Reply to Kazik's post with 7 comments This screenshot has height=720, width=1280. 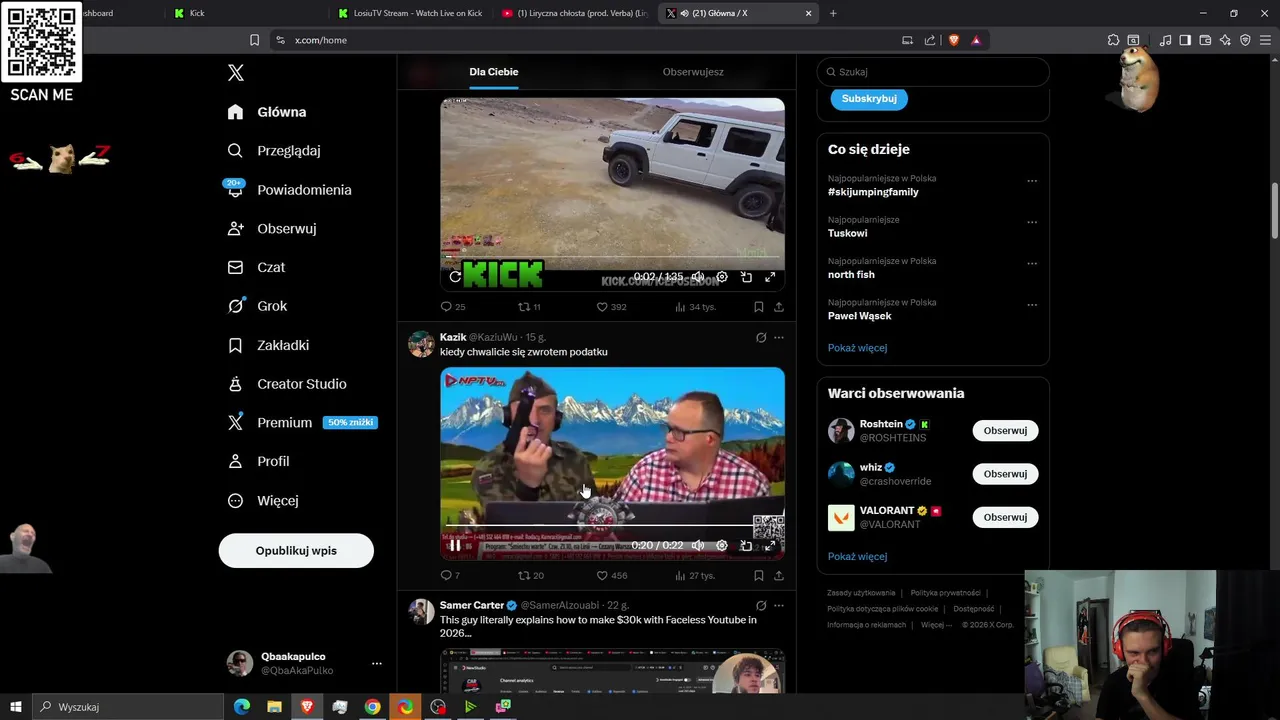pyautogui.click(x=450, y=576)
